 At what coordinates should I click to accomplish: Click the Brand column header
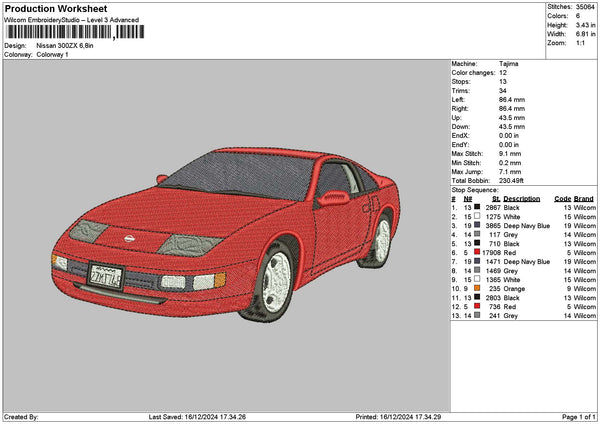point(584,199)
